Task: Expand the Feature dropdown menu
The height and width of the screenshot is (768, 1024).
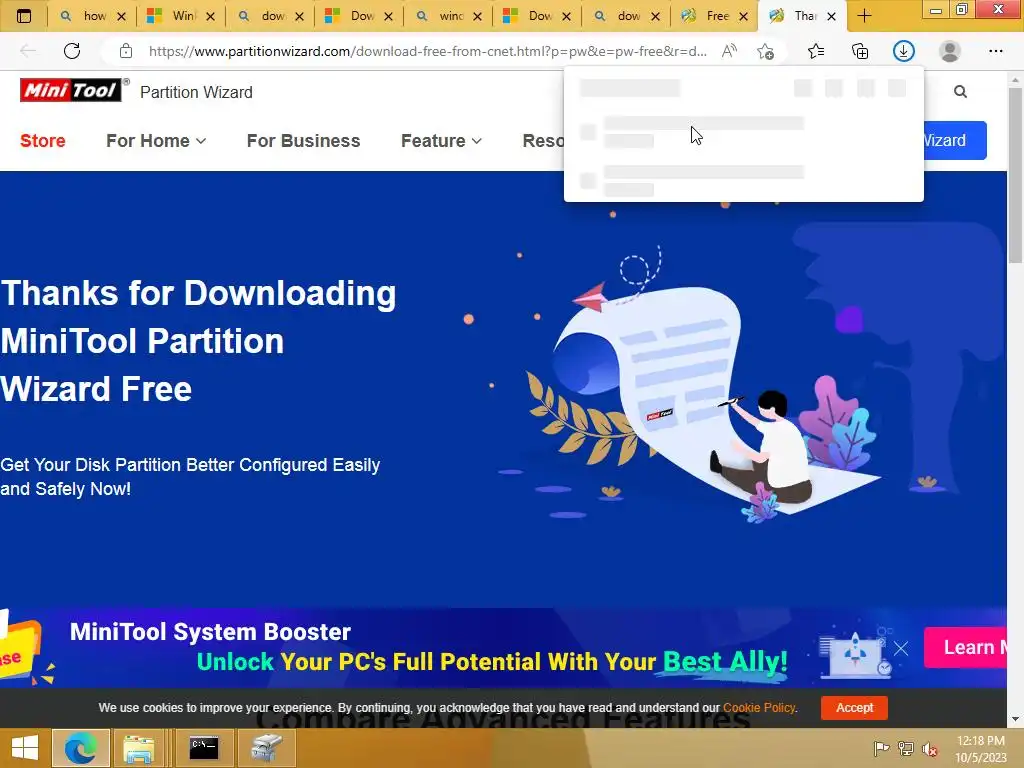Action: 441,140
